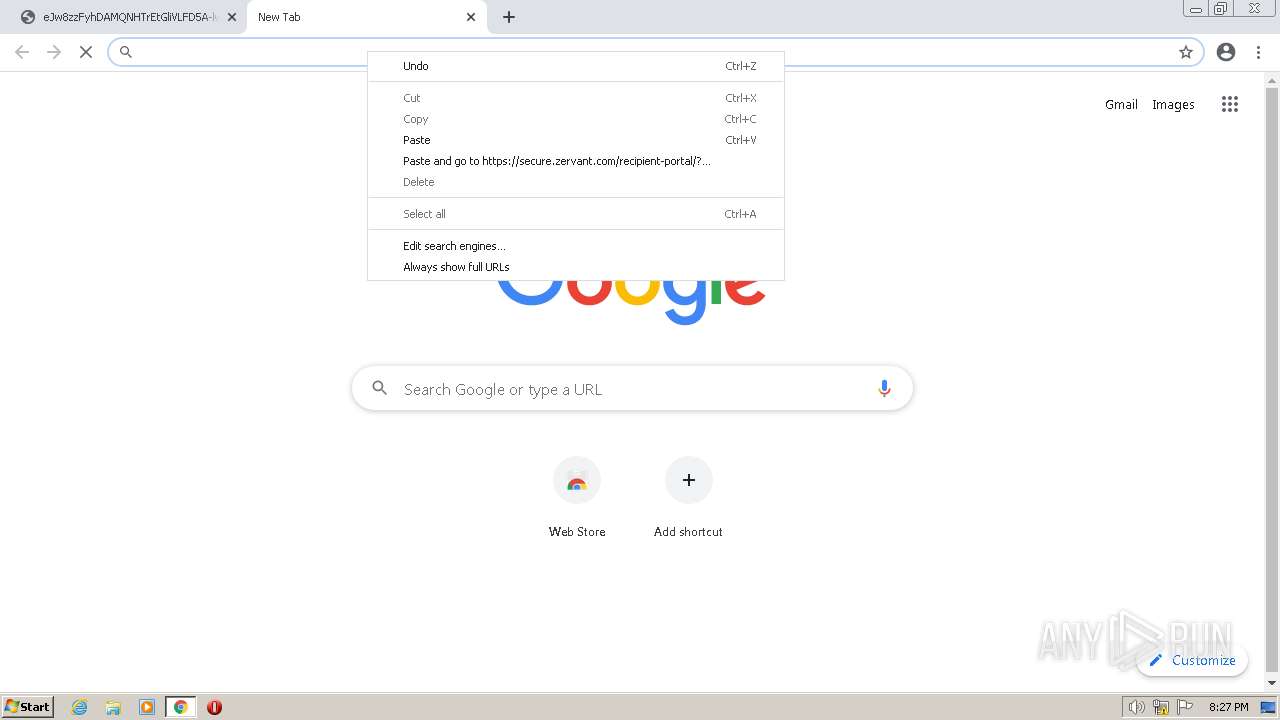Stop loading the page with X button
Viewport: 1280px width, 720px height.
(x=86, y=52)
